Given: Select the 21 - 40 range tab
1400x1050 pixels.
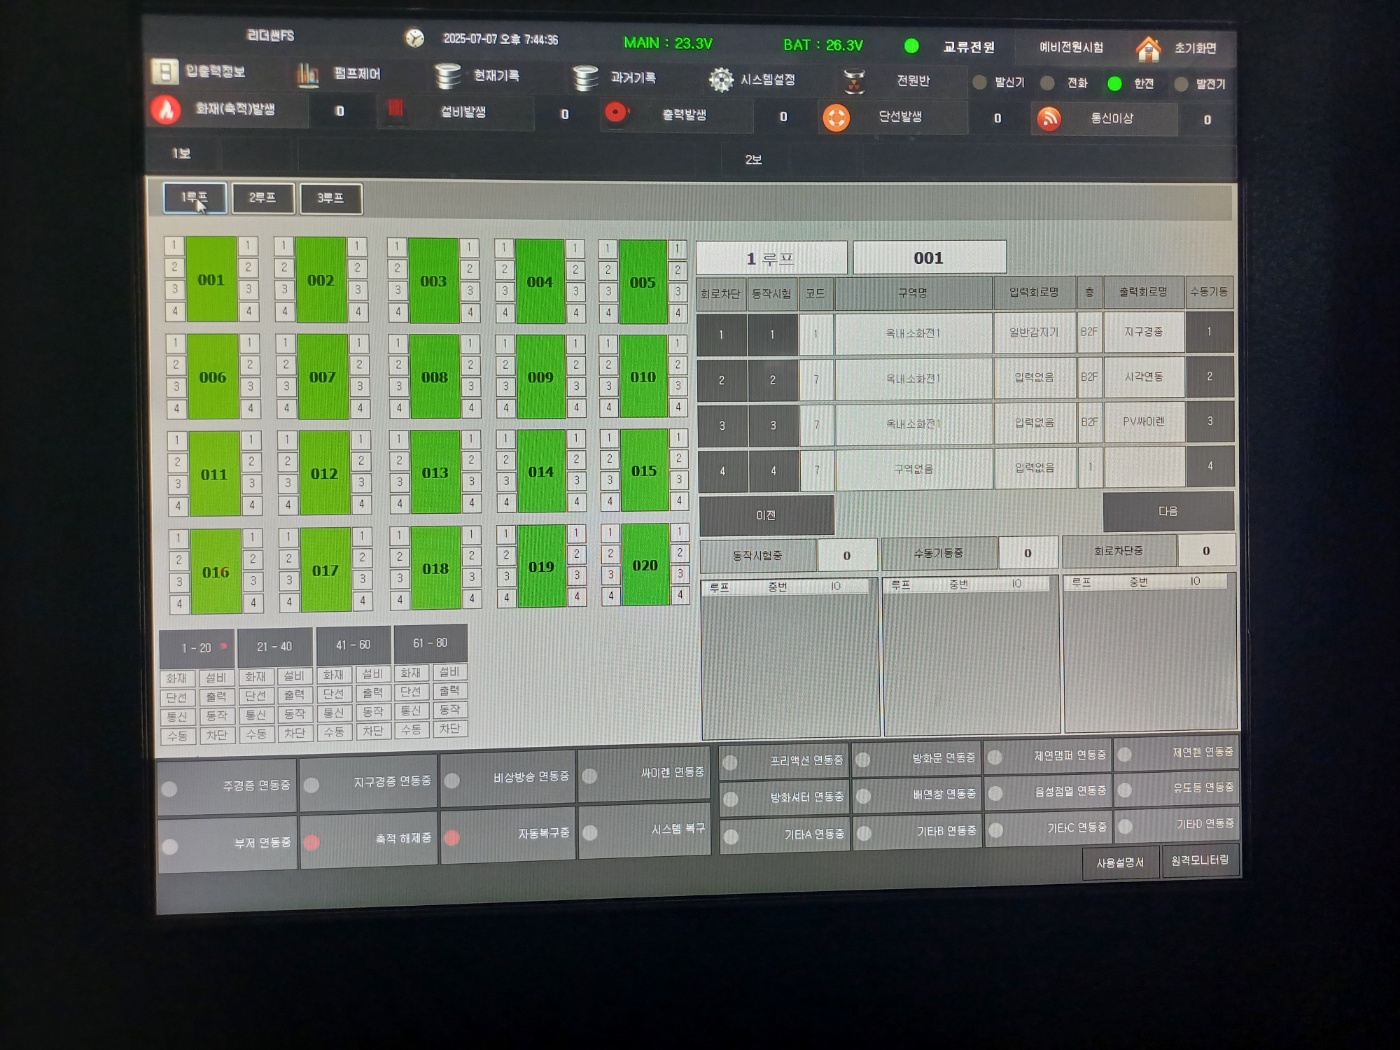Looking at the screenshot, I should [x=273, y=647].
